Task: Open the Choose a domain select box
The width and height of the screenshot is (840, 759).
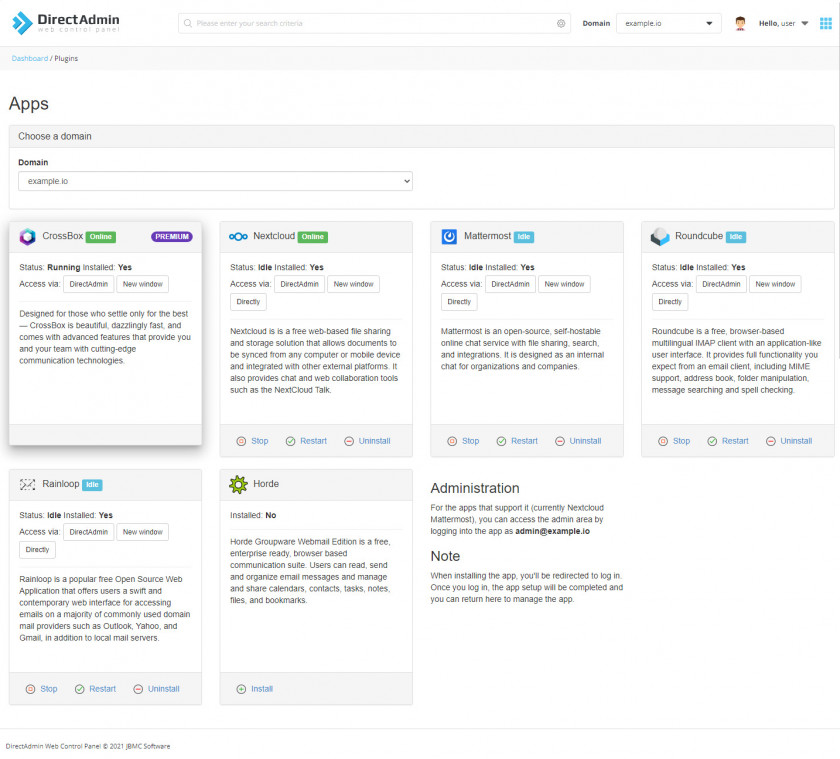Action: (215, 181)
